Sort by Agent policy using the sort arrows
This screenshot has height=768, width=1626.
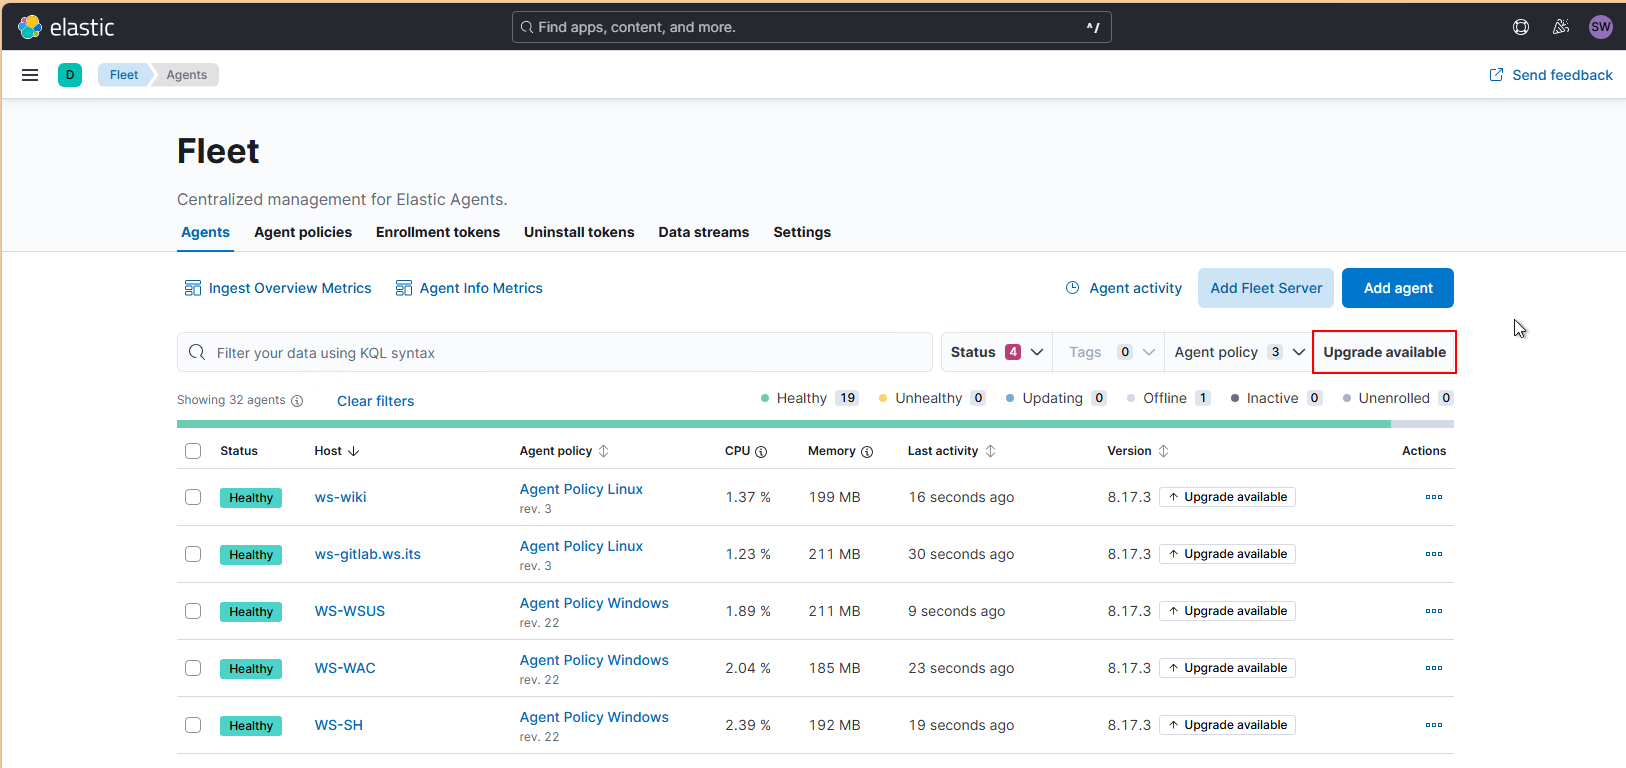603,451
